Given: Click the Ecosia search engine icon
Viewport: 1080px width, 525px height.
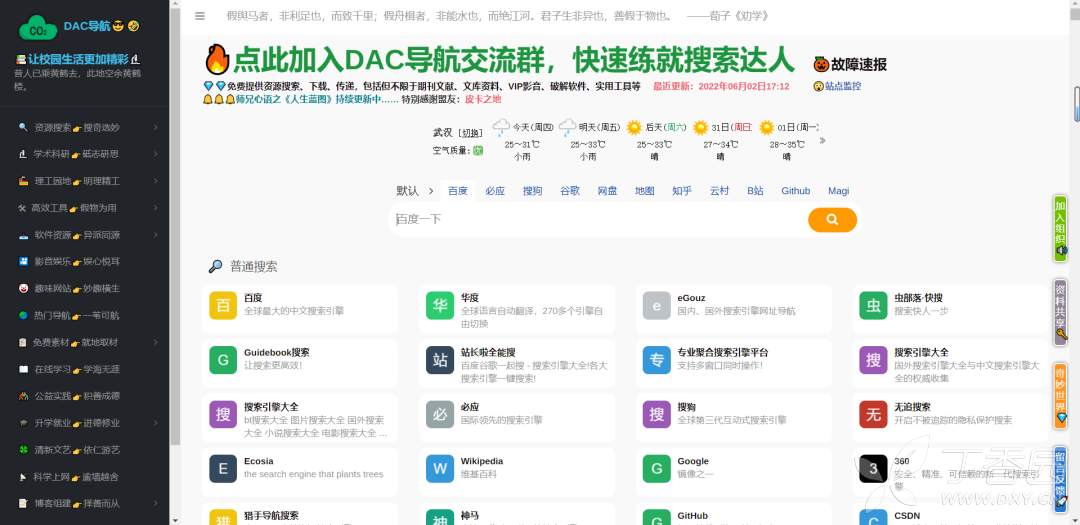Looking at the screenshot, I should coord(223,468).
